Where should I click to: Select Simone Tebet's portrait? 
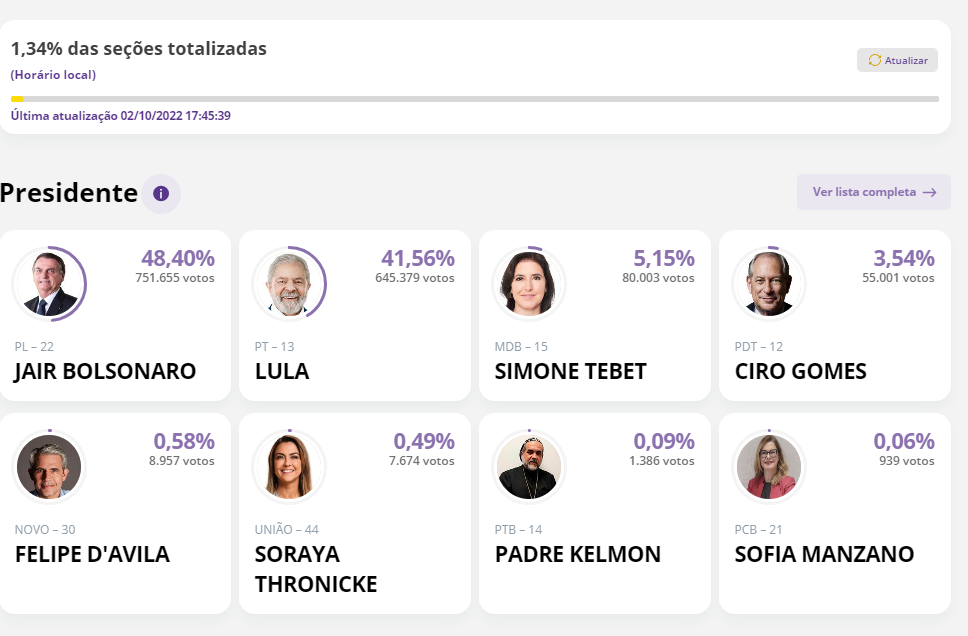coord(529,284)
